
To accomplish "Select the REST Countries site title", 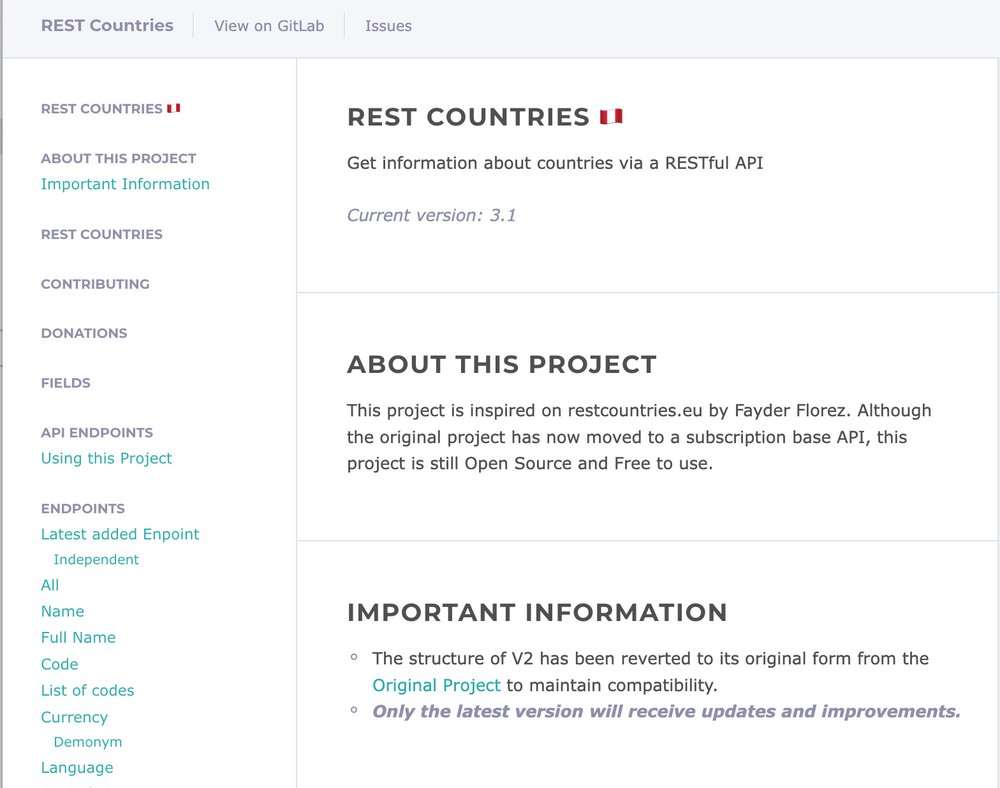I will pos(106,26).
